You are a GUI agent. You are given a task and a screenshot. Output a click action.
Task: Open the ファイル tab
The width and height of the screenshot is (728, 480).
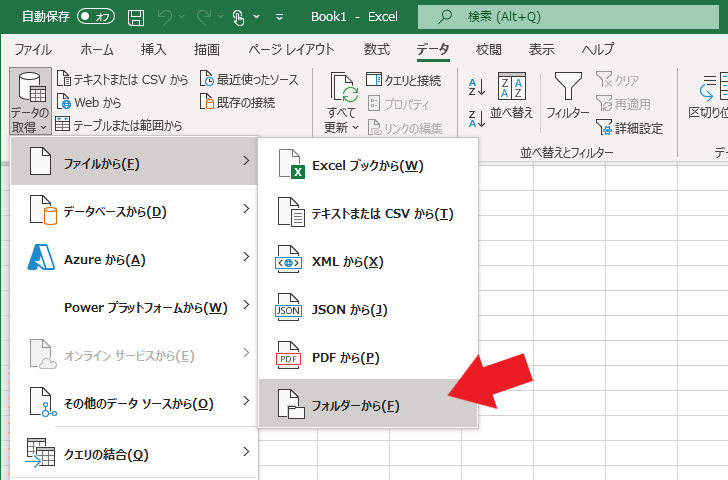(33, 49)
